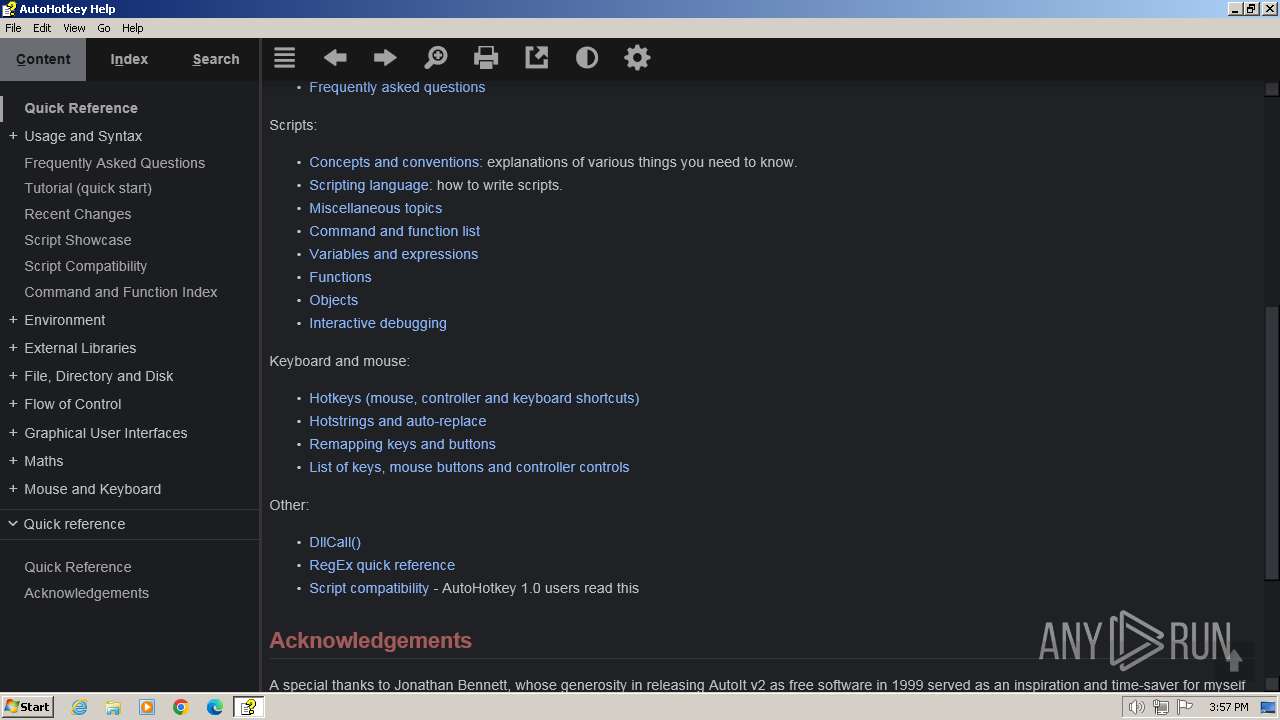This screenshot has width=1280, height=720.
Task: Open Internet Explorer from the taskbar
Action: [80, 707]
